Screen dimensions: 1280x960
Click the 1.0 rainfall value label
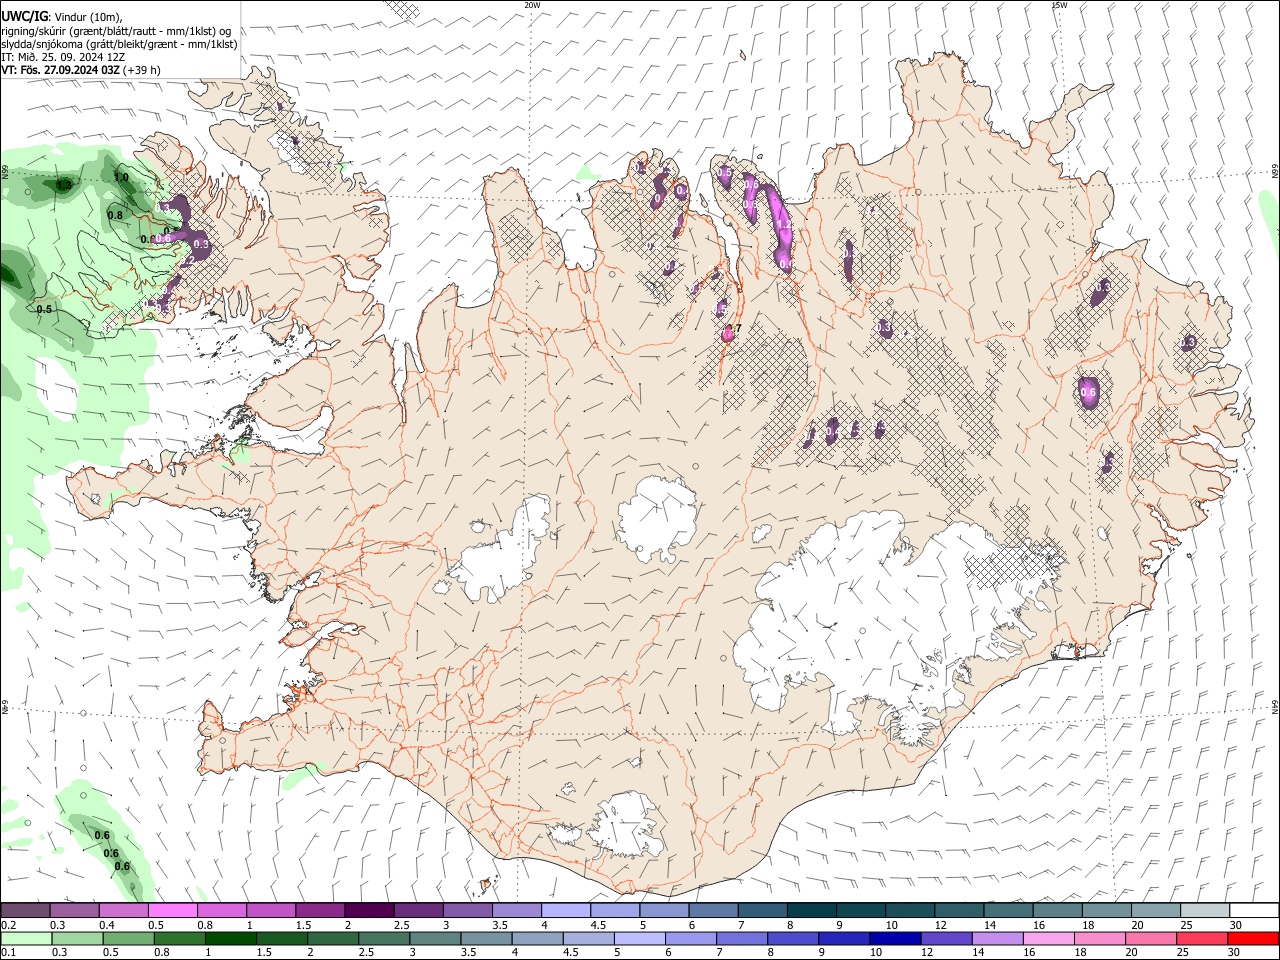point(122,178)
